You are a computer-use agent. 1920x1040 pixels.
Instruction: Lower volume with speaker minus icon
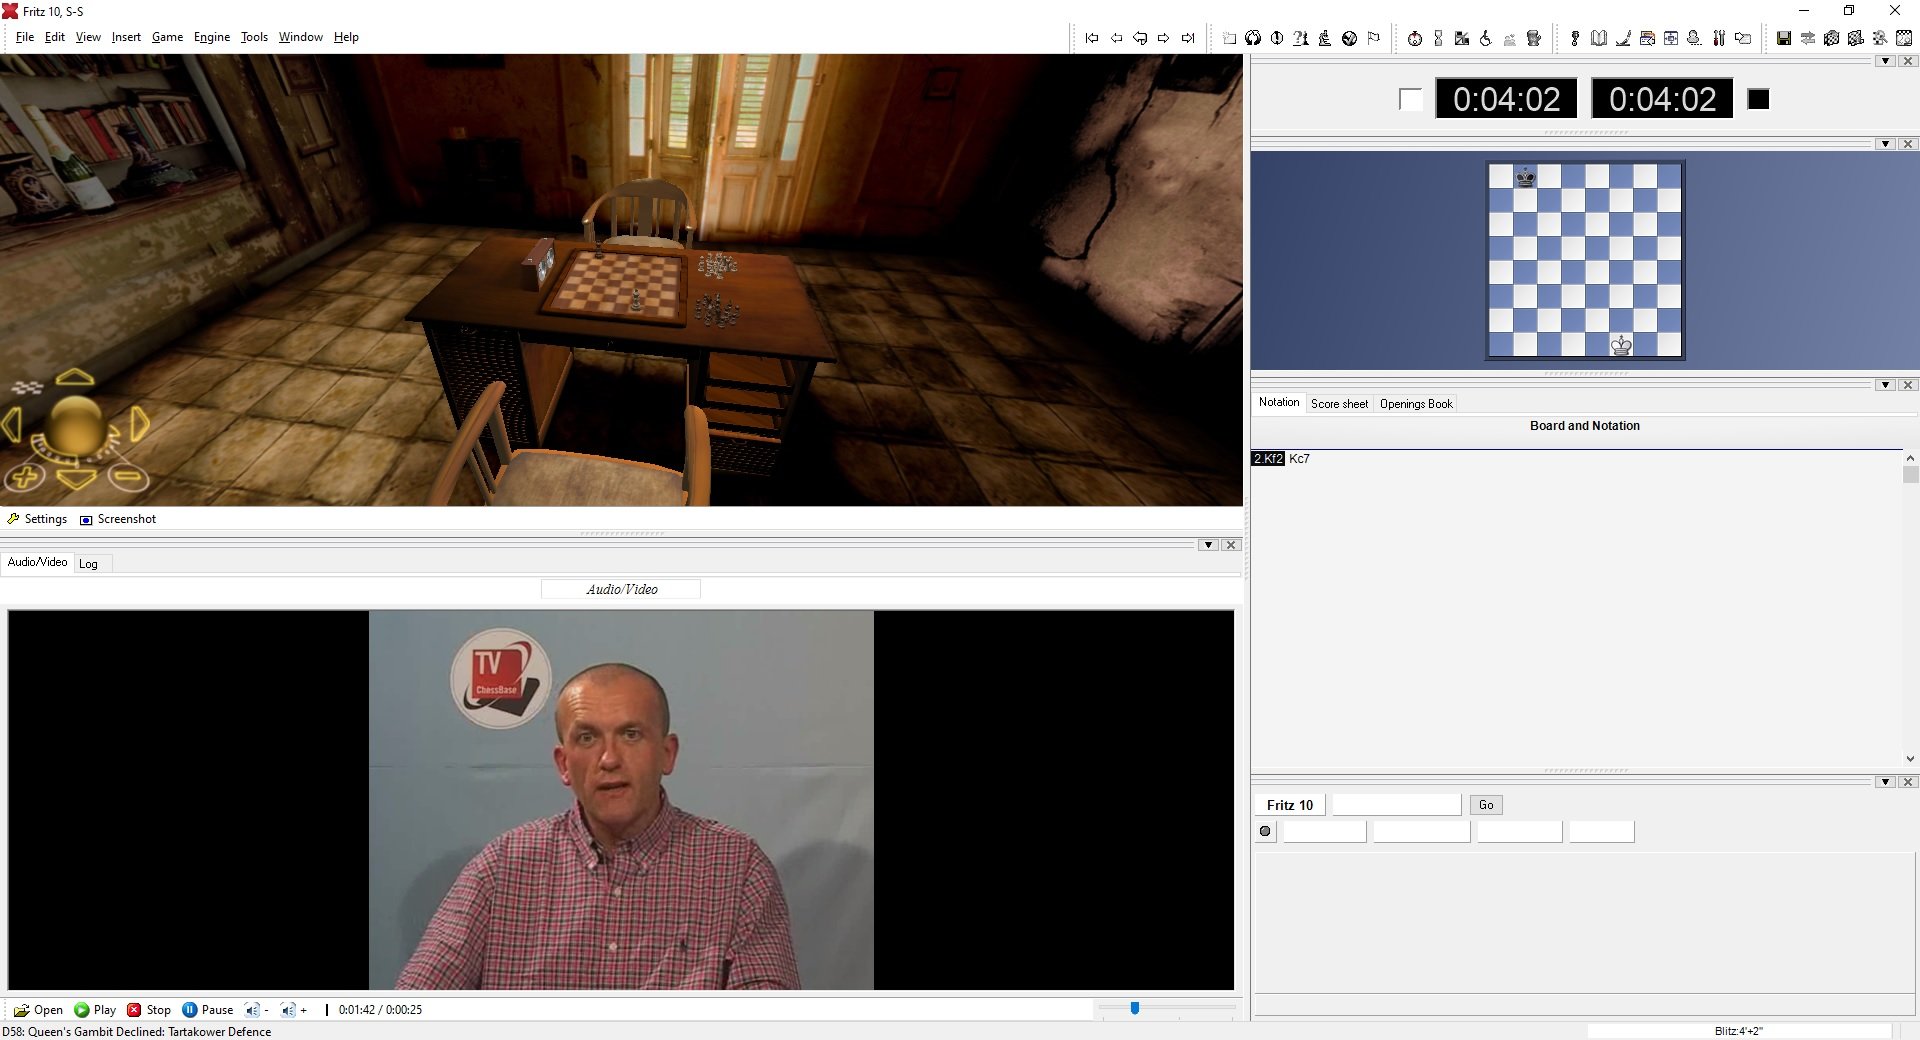click(256, 1010)
